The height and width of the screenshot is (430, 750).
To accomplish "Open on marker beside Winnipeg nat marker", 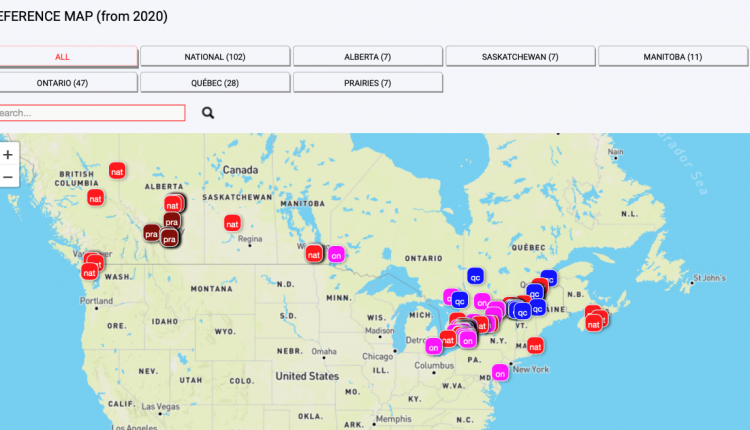I will [336, 255].
